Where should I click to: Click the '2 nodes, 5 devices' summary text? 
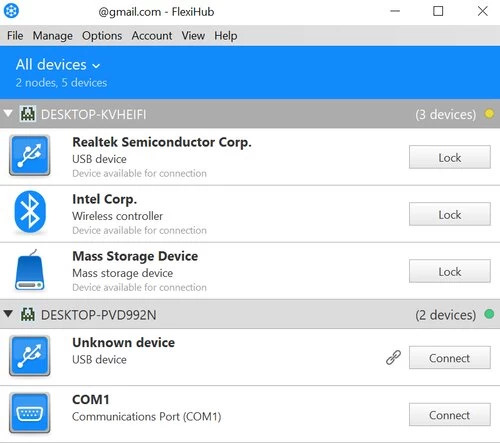61,83
